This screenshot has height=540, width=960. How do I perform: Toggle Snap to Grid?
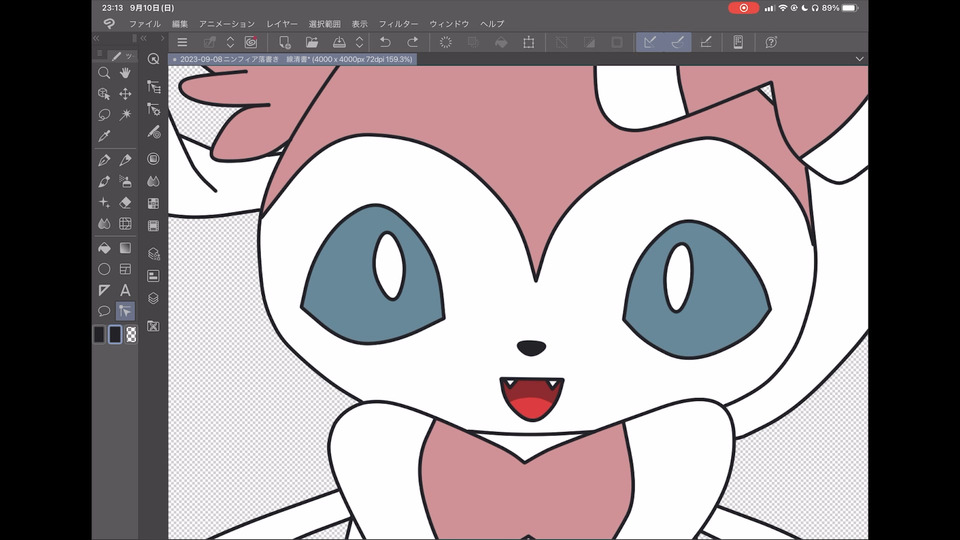click(706, 42)
